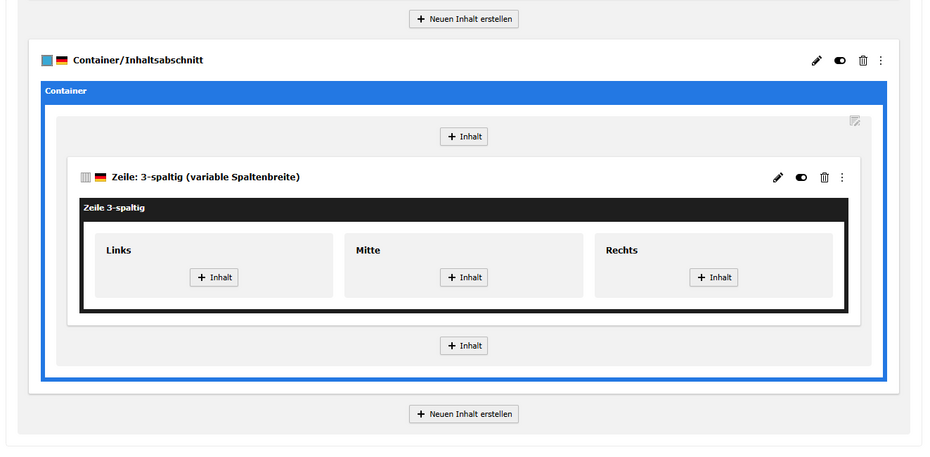Add Inhalt in the Mitte column

(464, 278)
